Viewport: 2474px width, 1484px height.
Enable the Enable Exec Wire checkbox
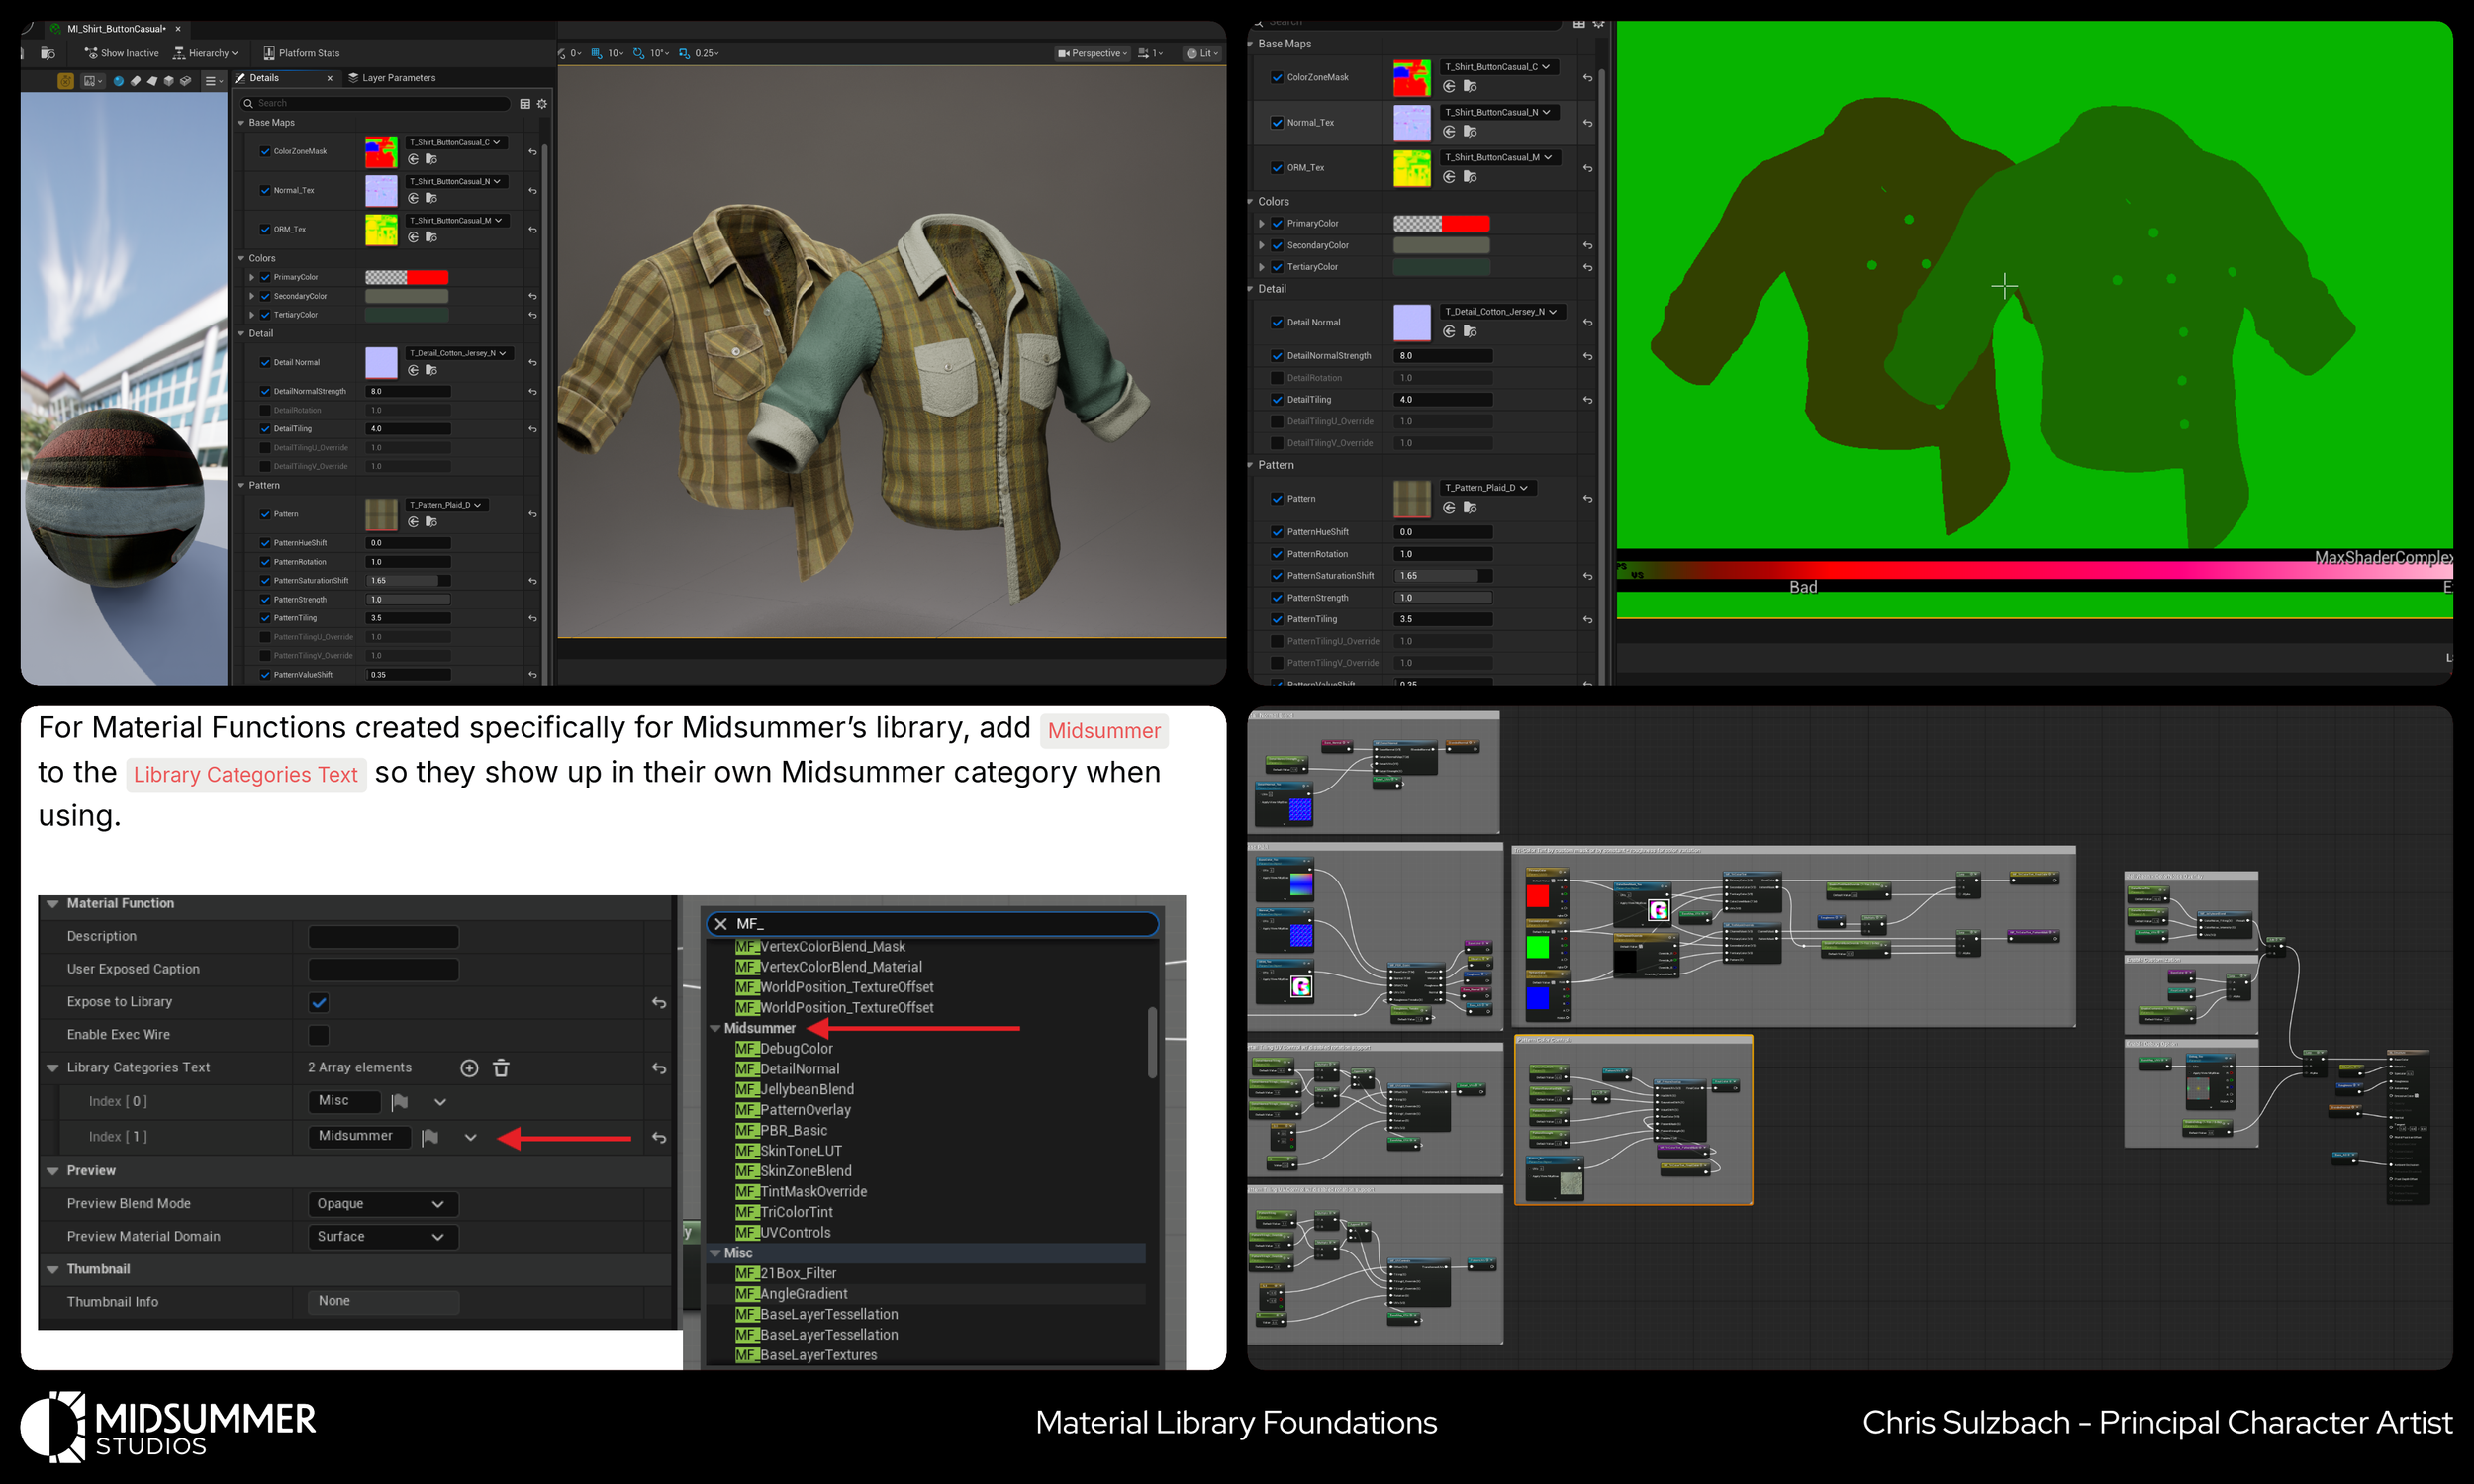pos(319,1035)
